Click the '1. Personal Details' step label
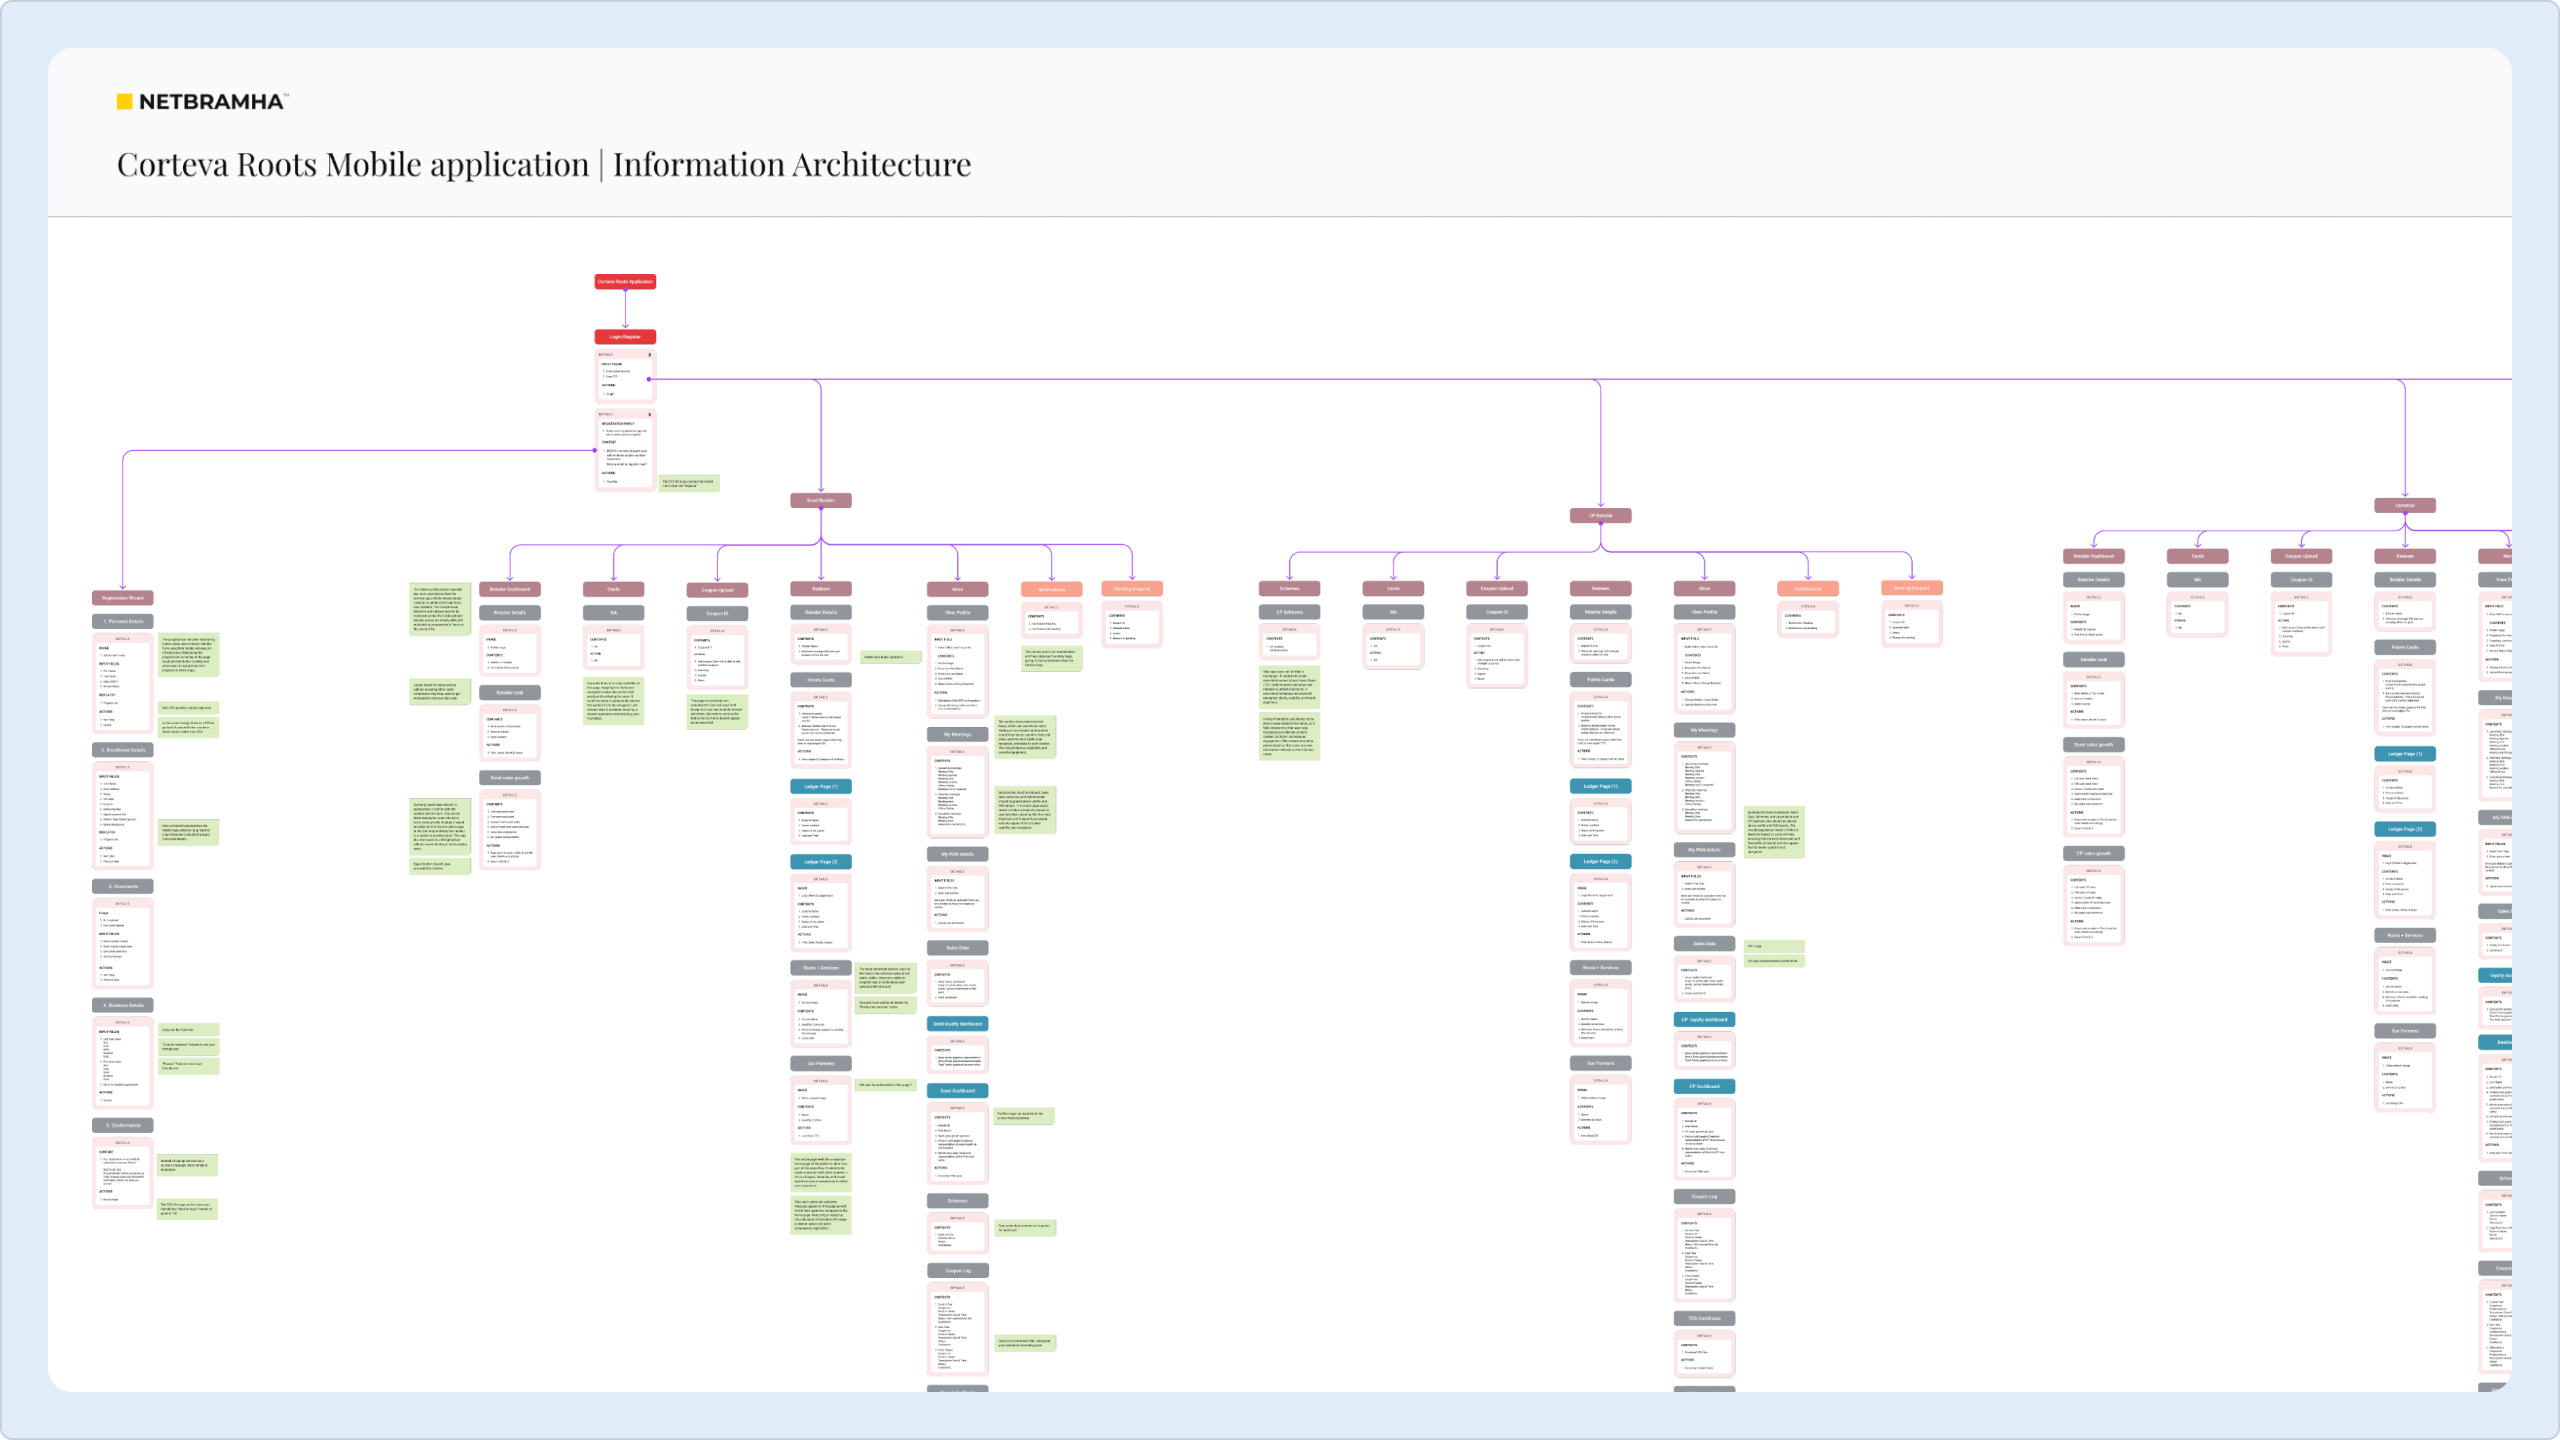The width and height of the screenshot is (2560, 1440). coord(123,622)
